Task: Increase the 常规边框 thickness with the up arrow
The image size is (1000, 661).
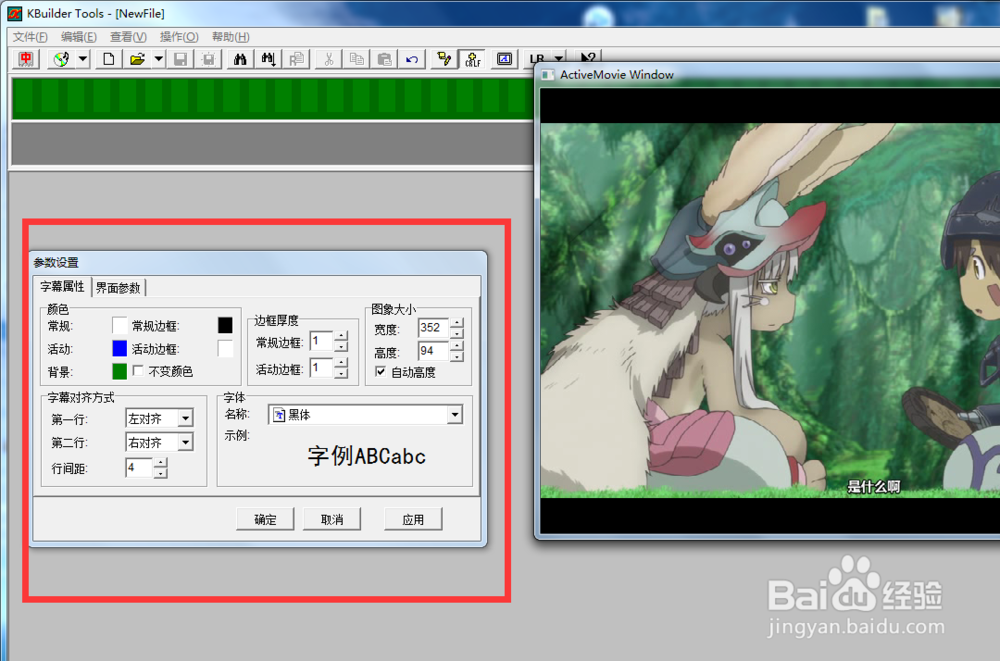Action: coord(342,336)
